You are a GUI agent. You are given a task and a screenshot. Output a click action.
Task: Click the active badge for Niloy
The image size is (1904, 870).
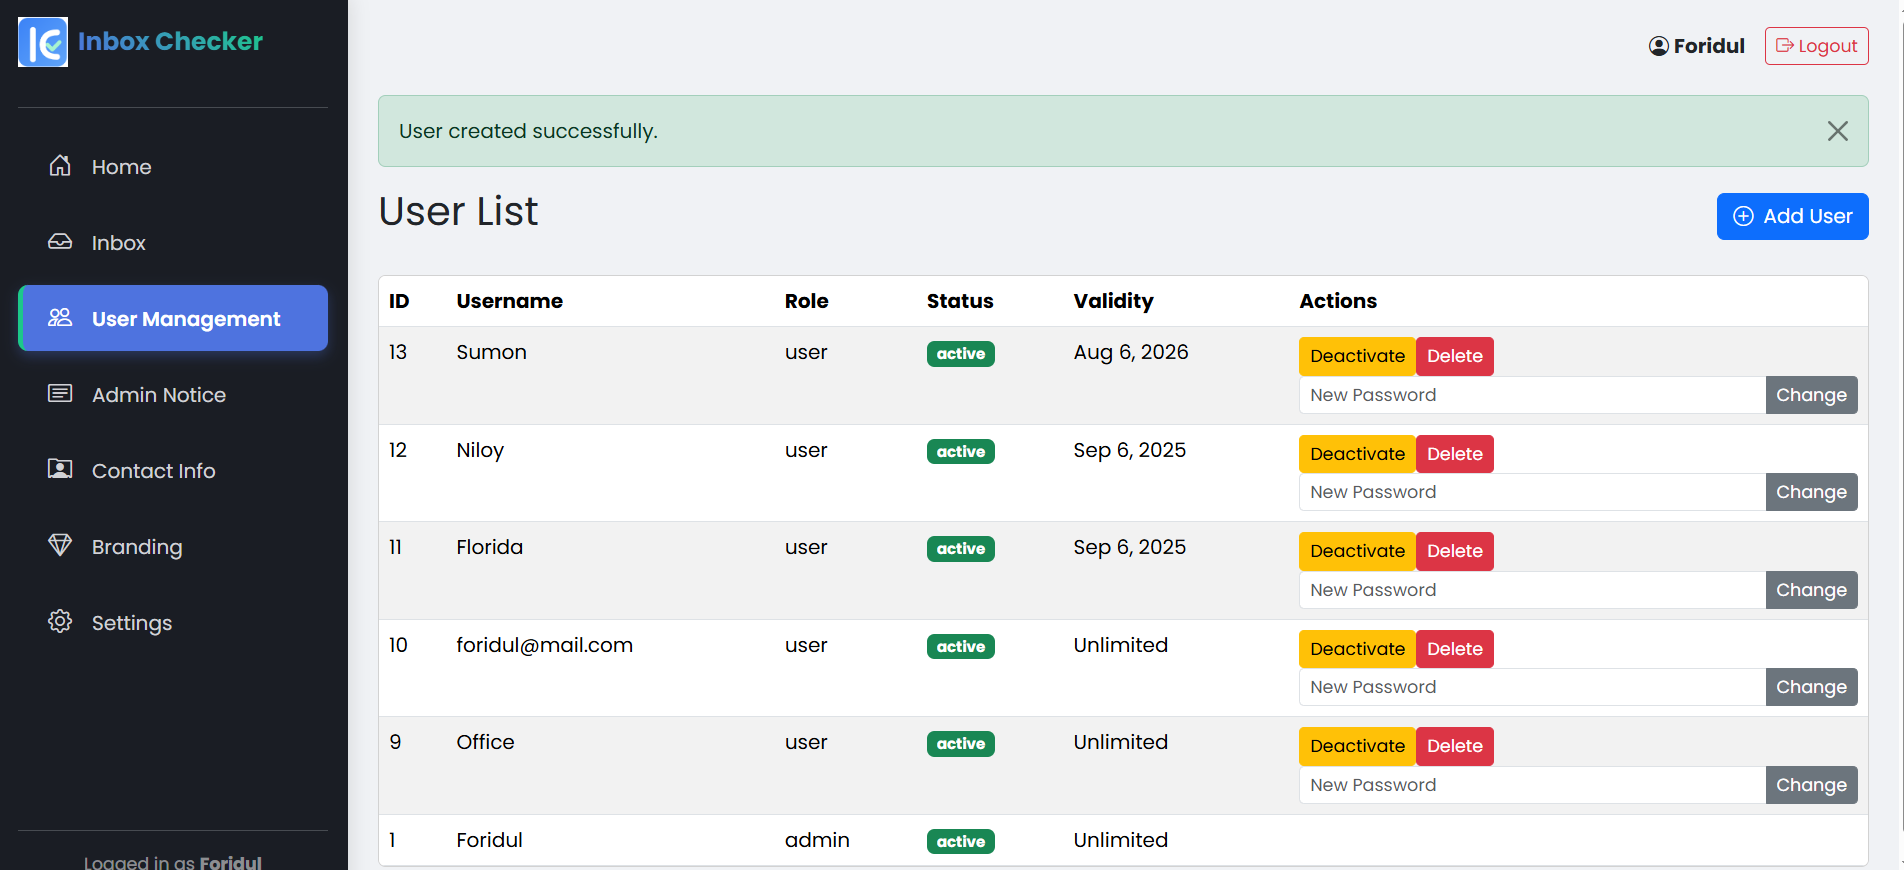click(x=960, y=452)
